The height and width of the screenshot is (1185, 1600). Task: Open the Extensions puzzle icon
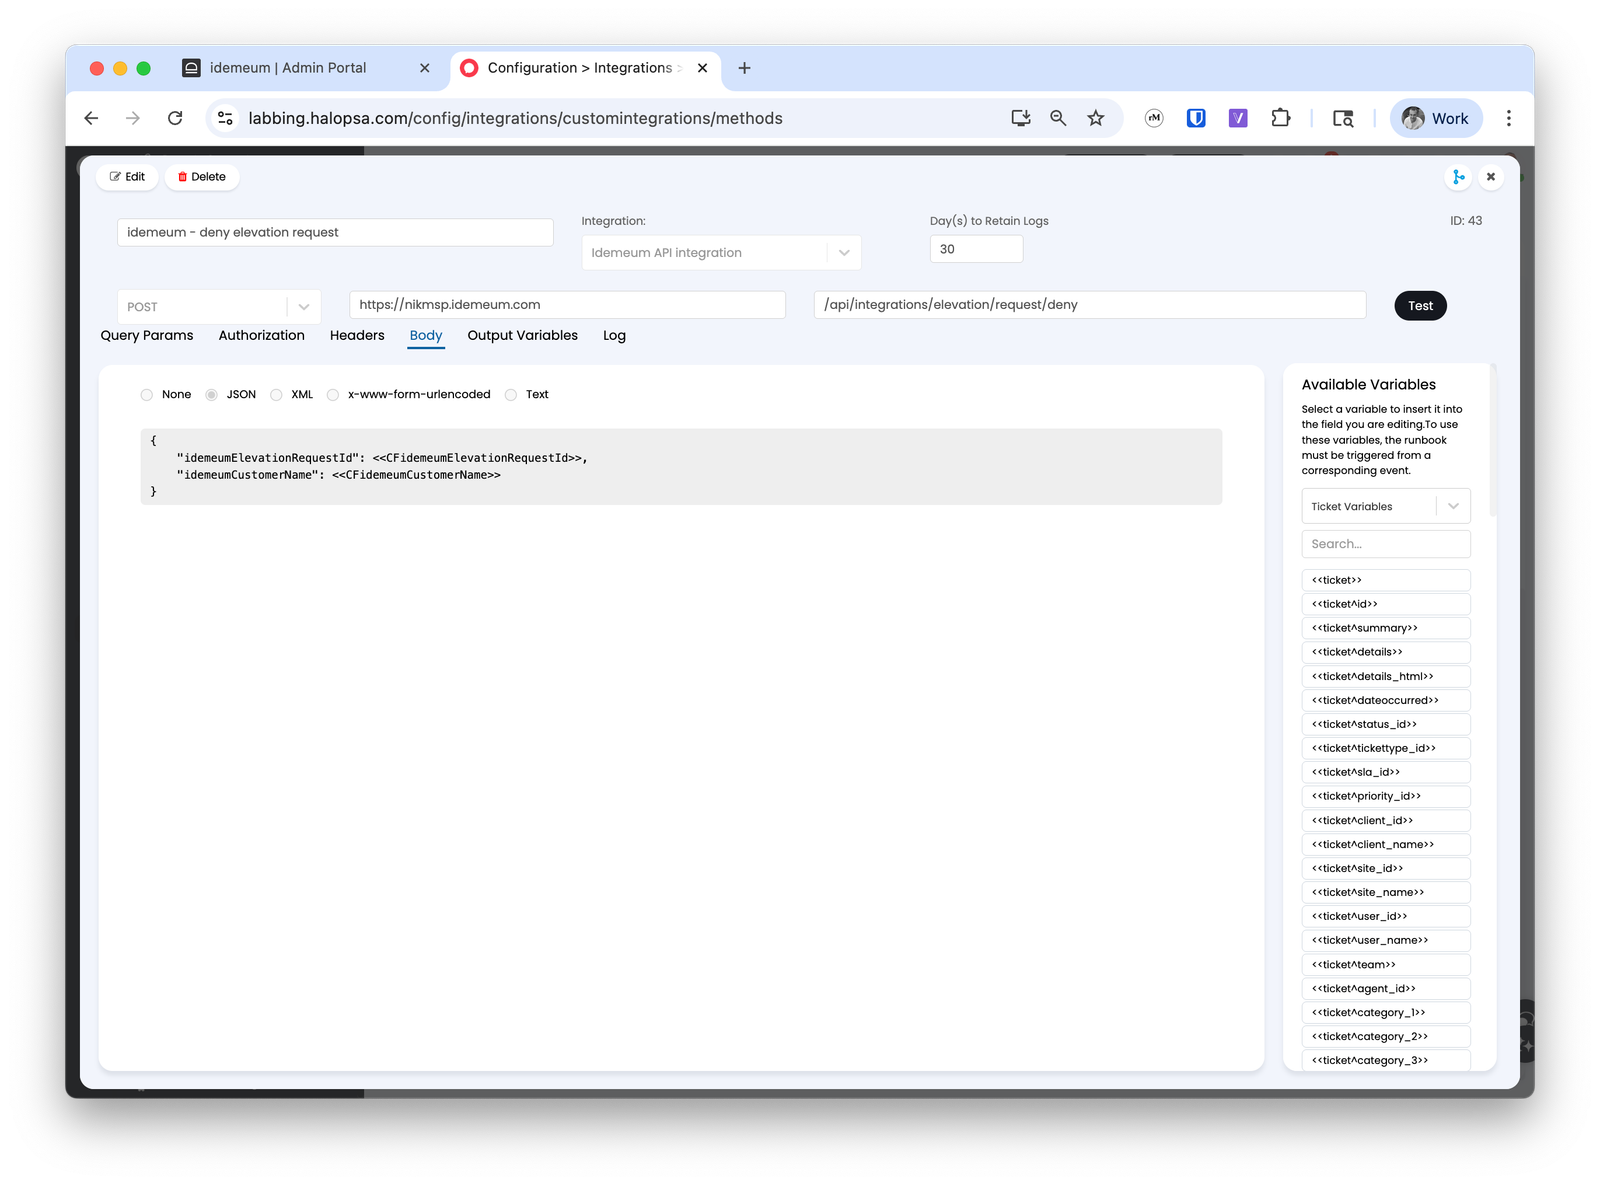(x=1280, y=118)
